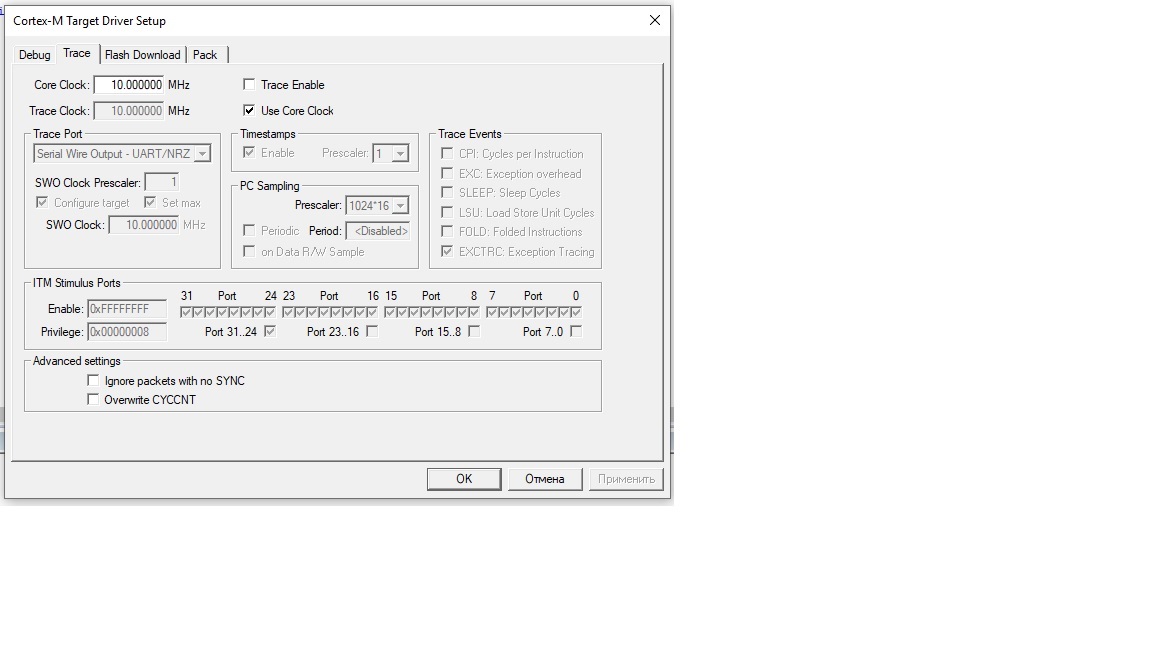The height and width of the screenshot is (648, 1152).
Task: Check the Port 15..8 privilege box
Action: click(474, 332)
